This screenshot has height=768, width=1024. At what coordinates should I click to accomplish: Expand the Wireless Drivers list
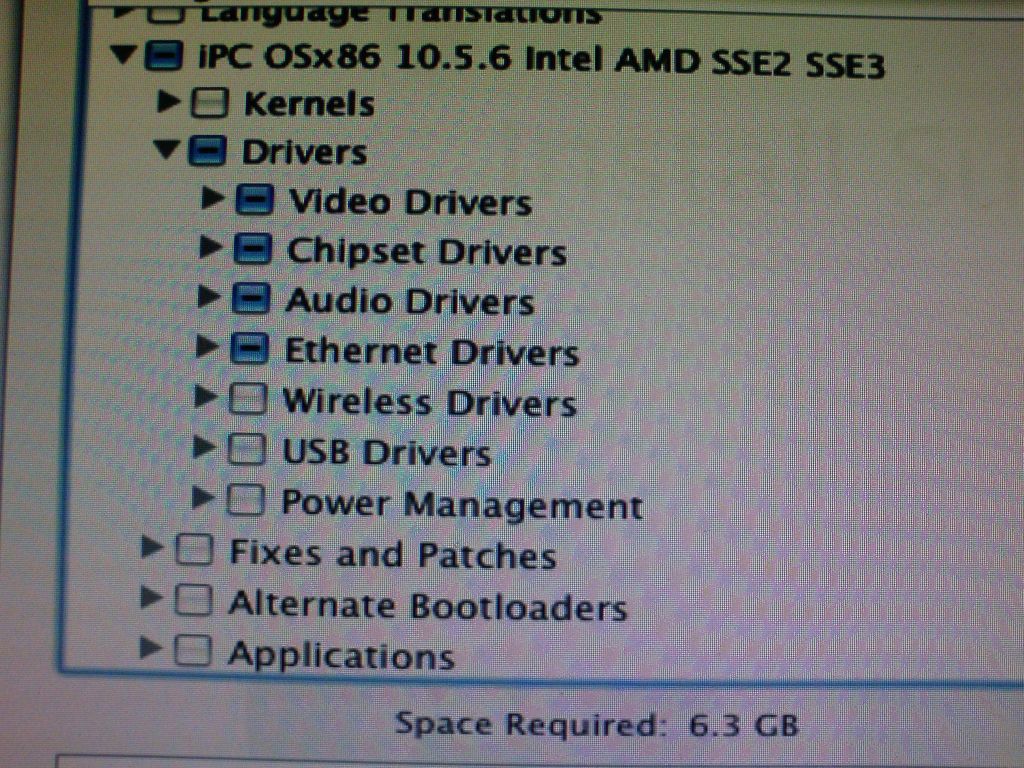(x=206, y=396)
